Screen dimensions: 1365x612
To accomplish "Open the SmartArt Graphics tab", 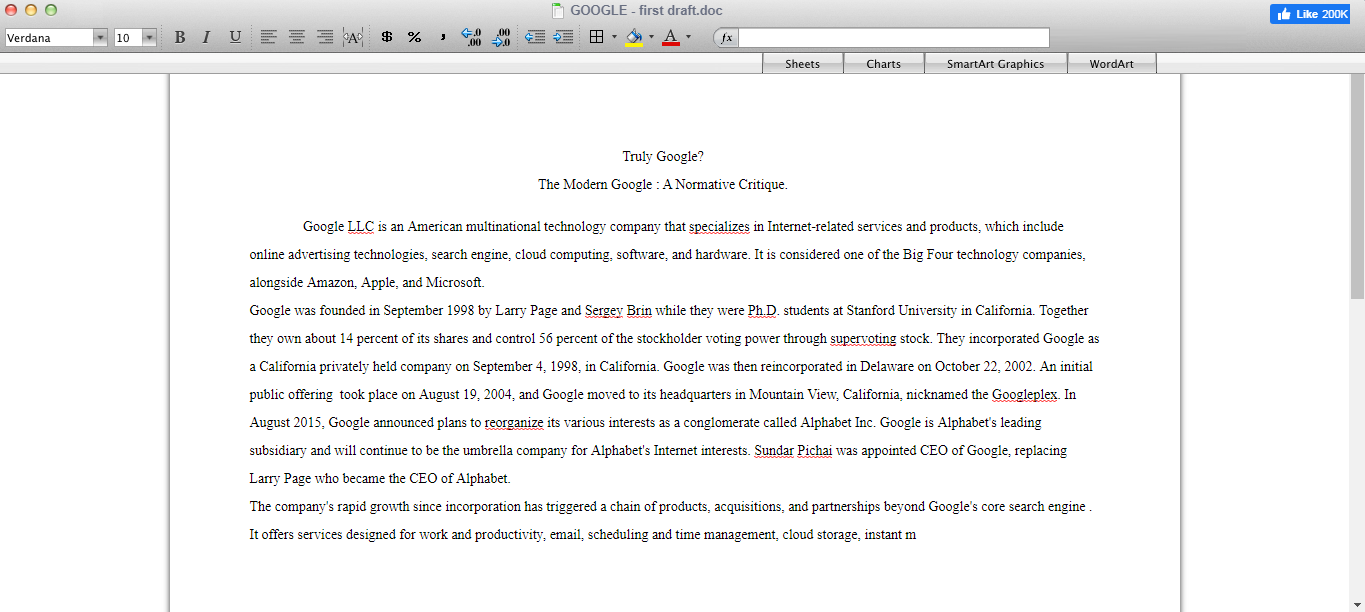I will [995, 63].
